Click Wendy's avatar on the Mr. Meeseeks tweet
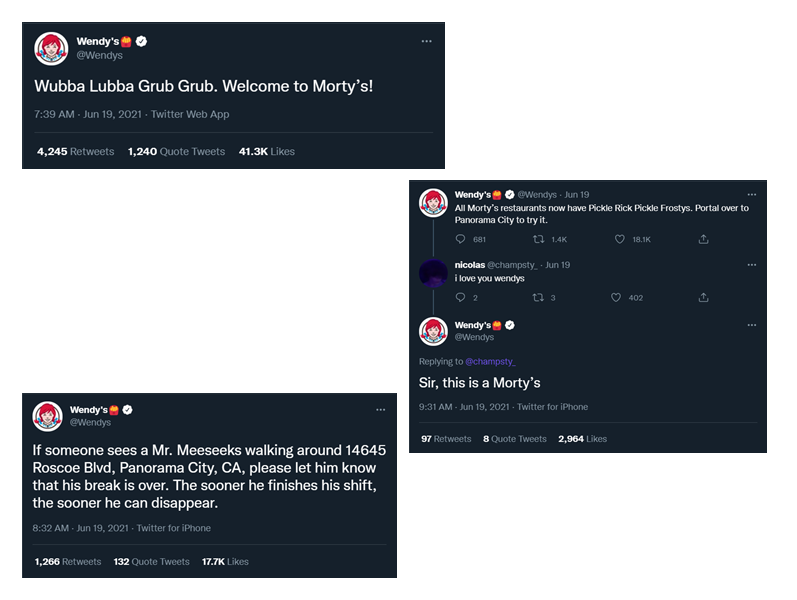The image size is (797, 600). [48, 416]
